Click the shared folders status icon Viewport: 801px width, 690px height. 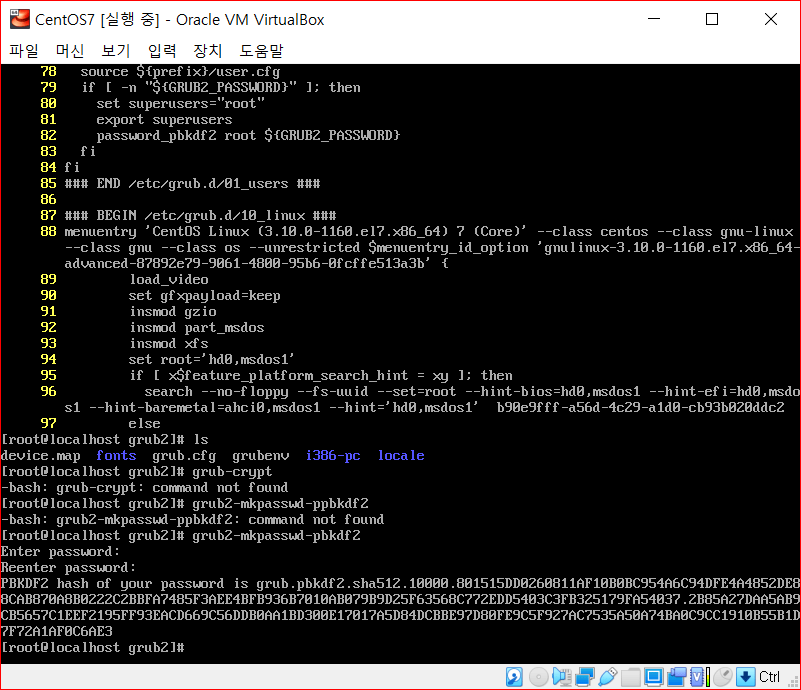(x=630, y=677)
